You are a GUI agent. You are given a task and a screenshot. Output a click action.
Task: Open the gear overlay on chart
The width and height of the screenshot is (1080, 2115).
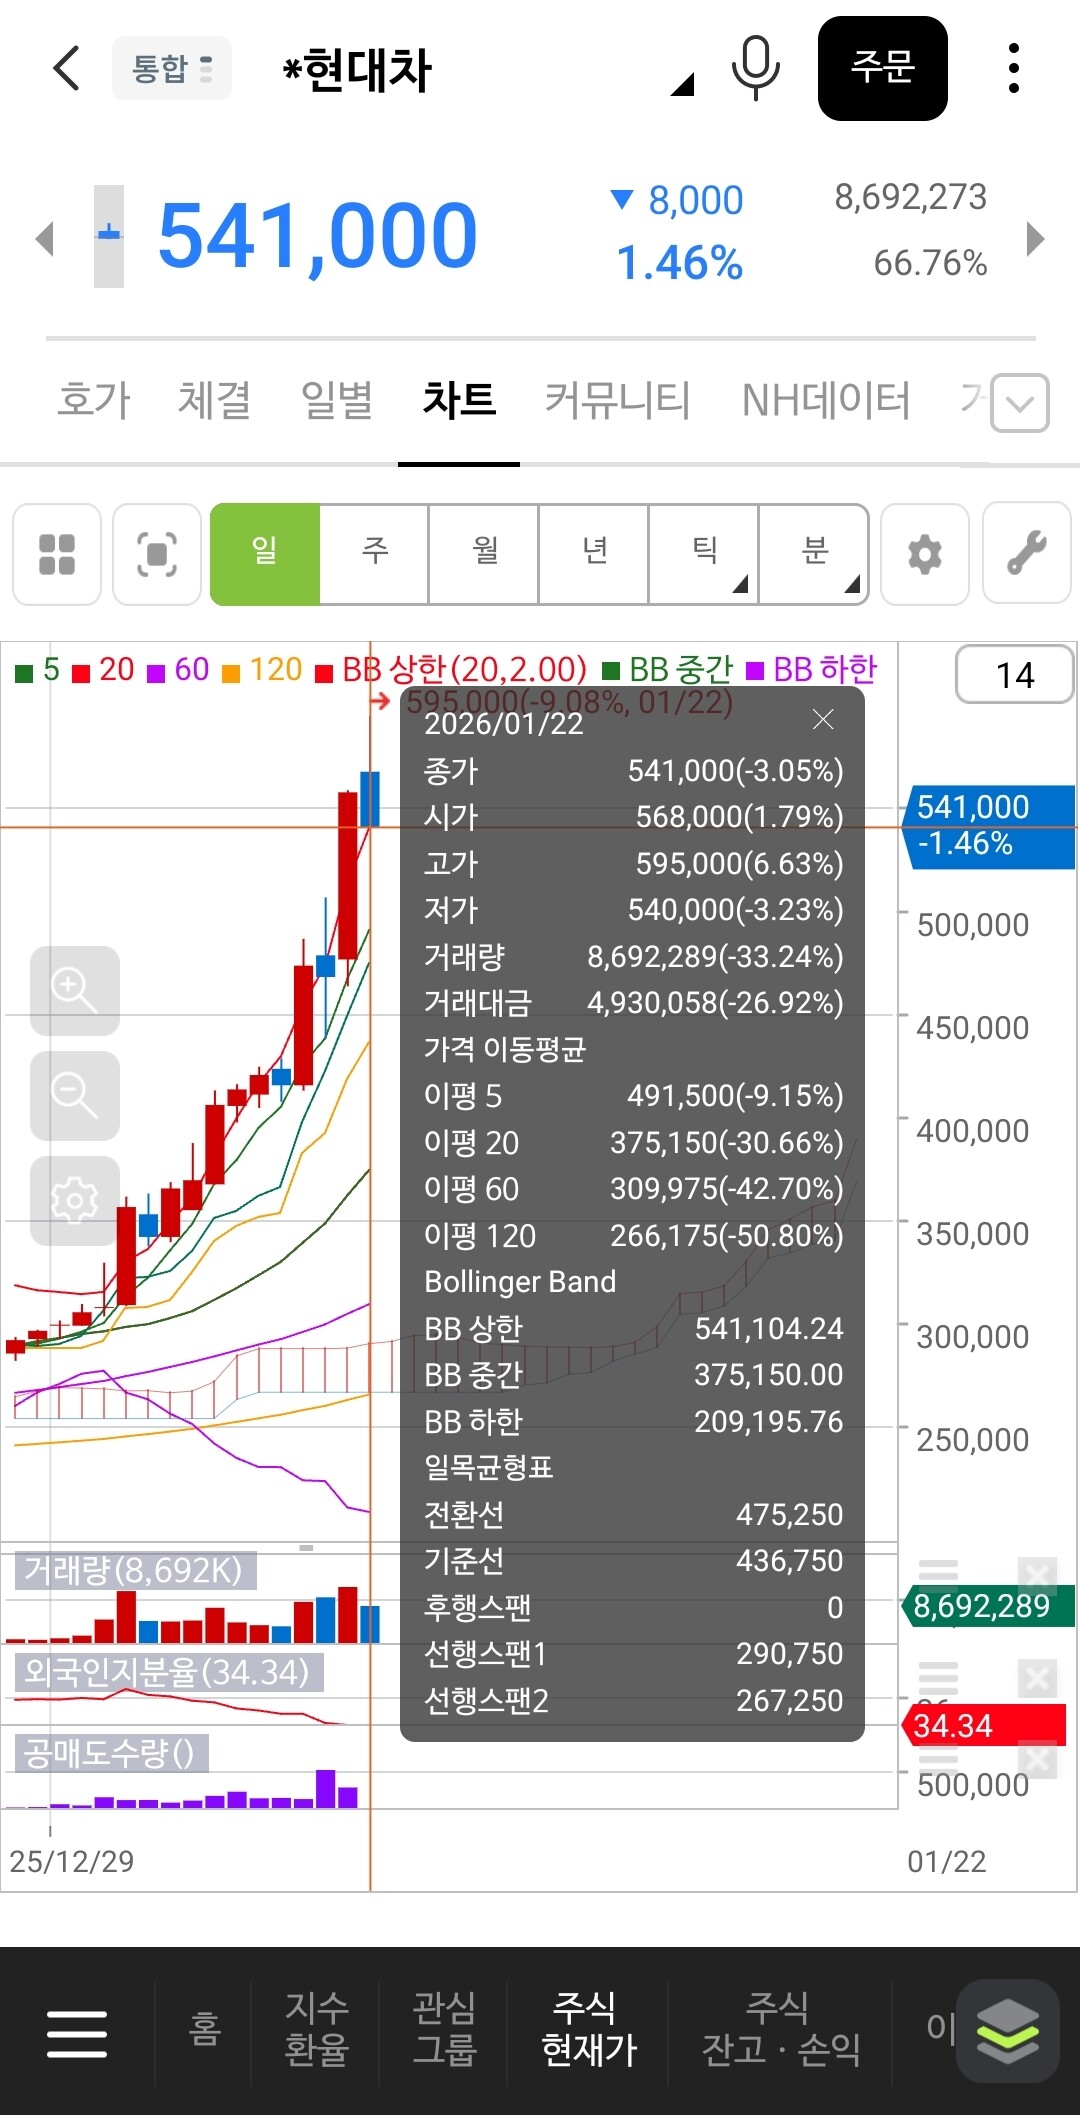(x=75, y=1201)
